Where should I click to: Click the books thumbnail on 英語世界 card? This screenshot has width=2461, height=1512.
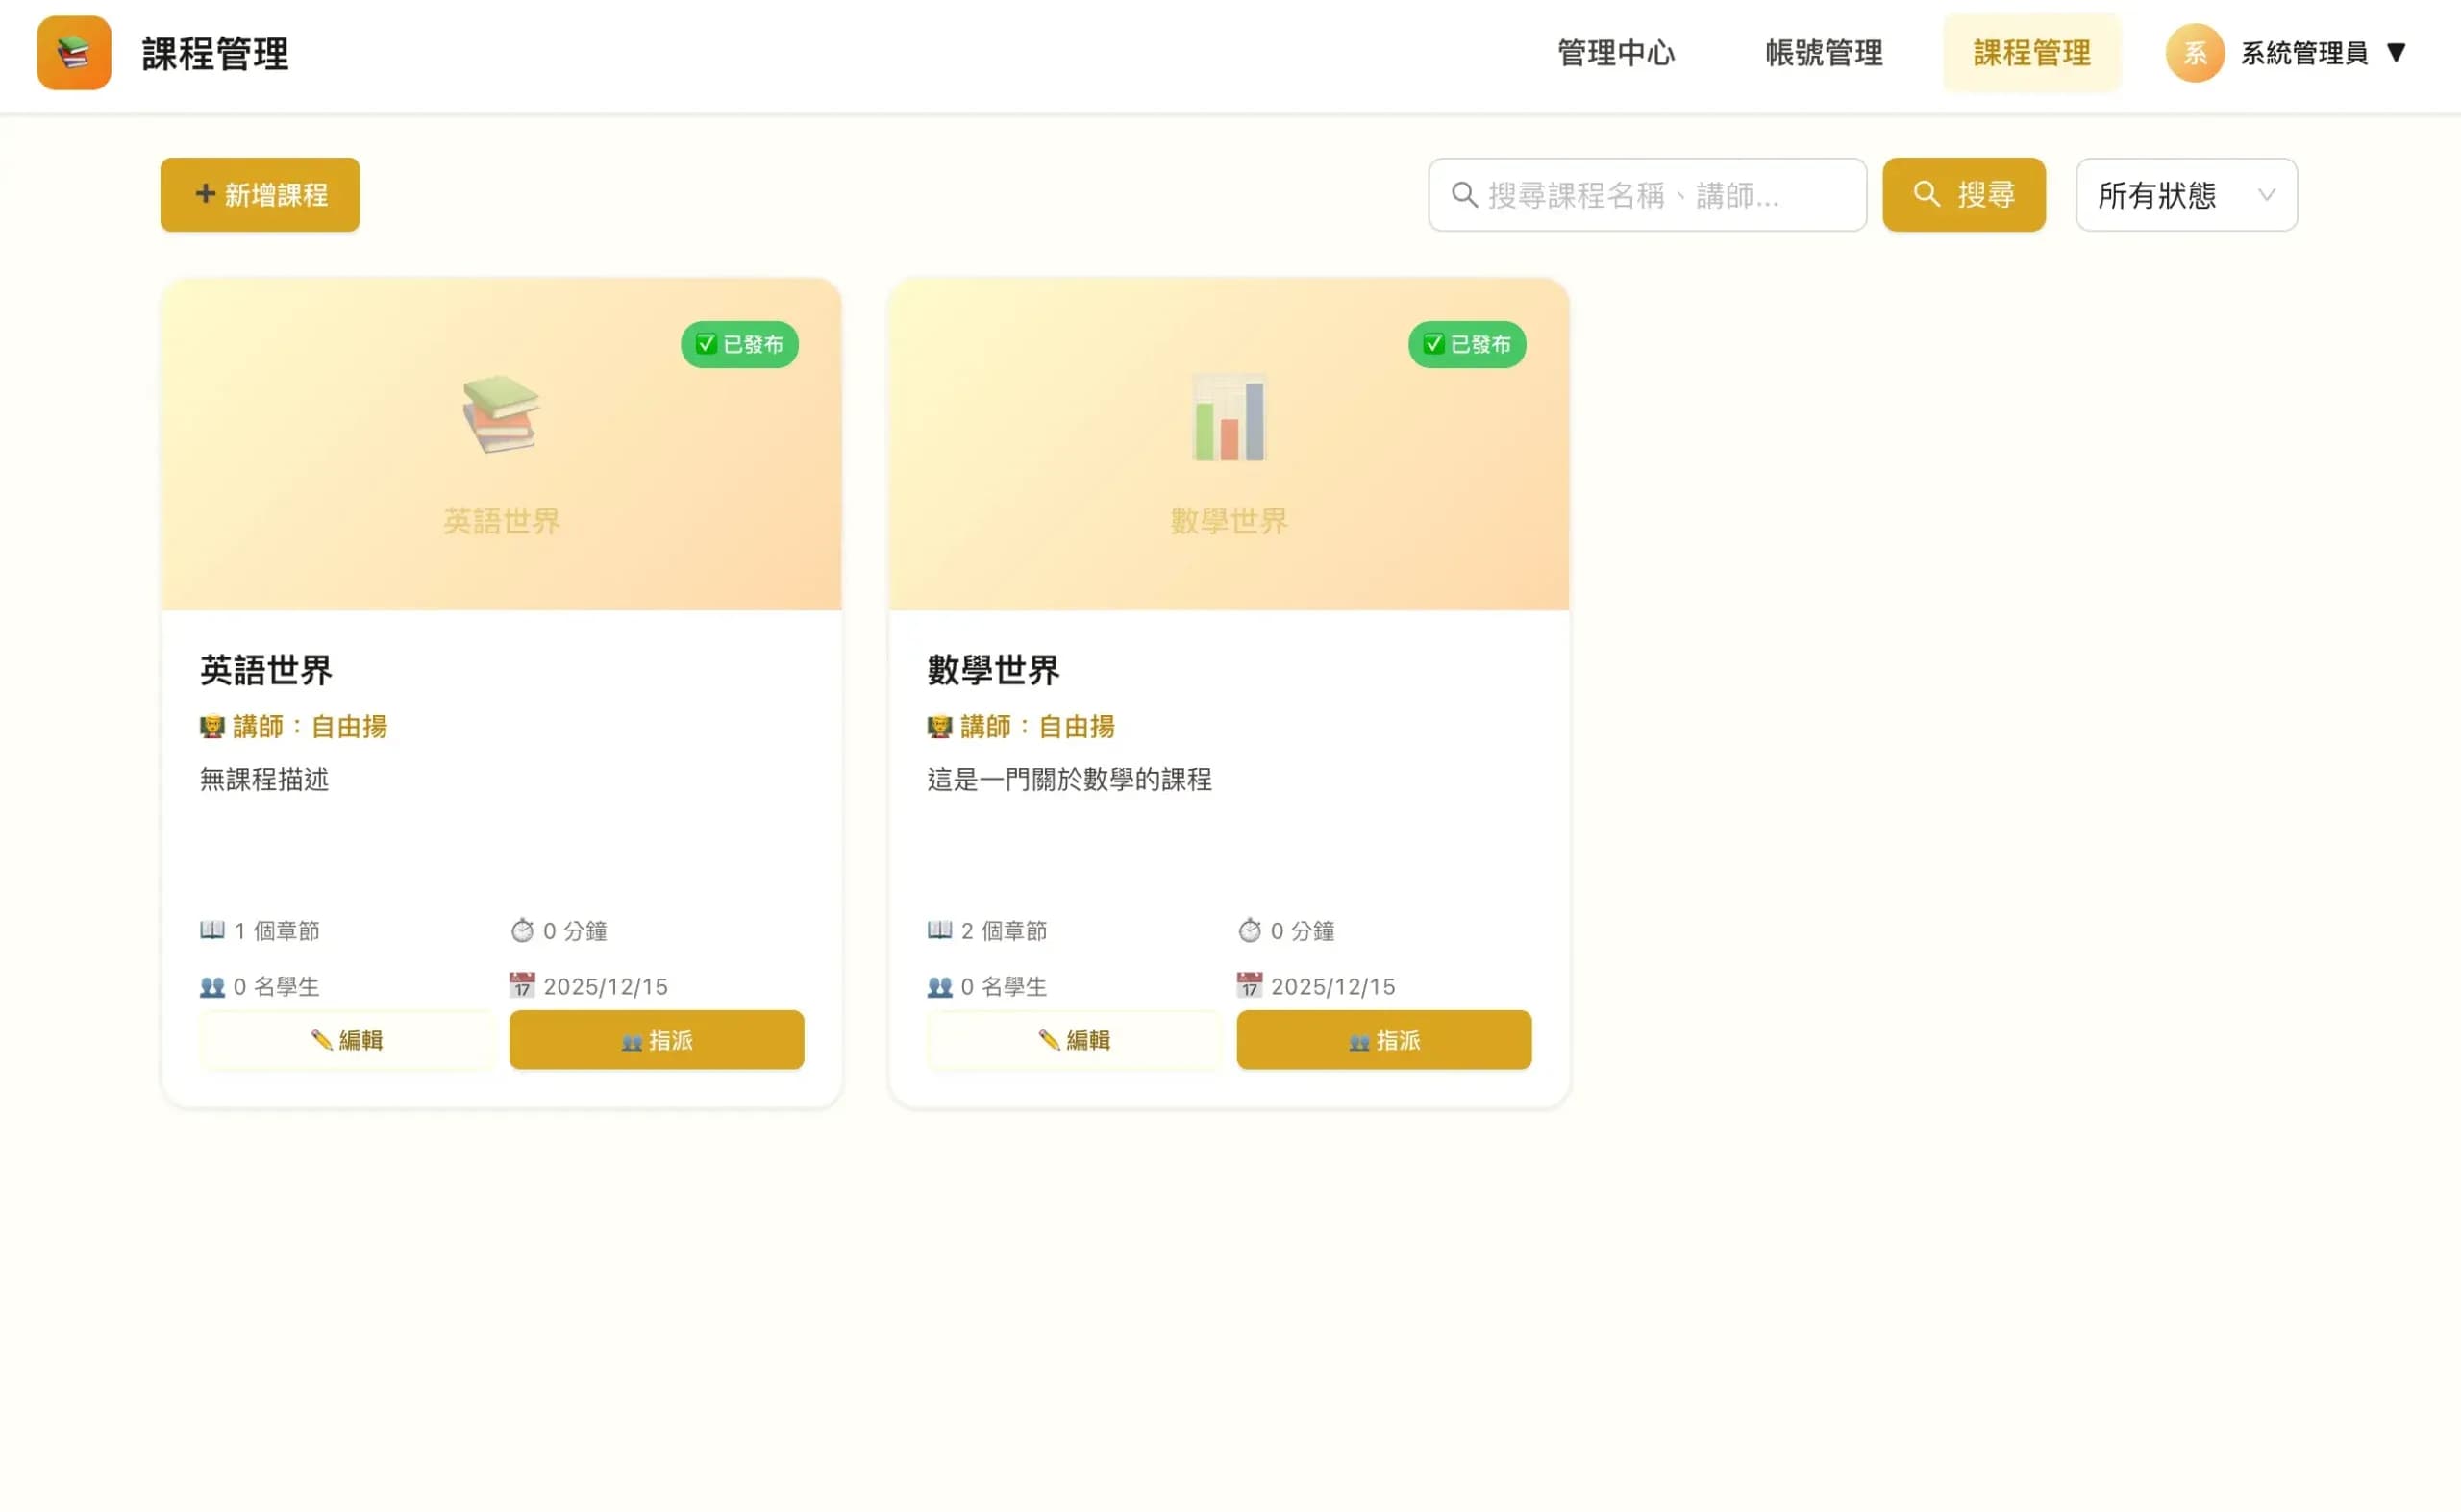[501, 416]
